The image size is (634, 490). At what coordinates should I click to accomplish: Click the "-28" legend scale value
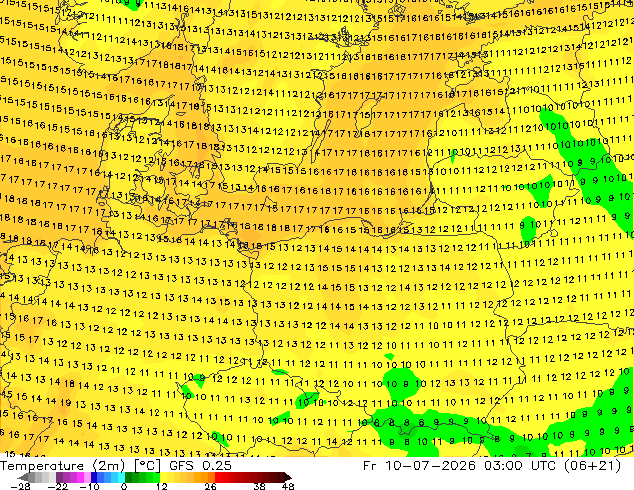click(x=20, y=486)
